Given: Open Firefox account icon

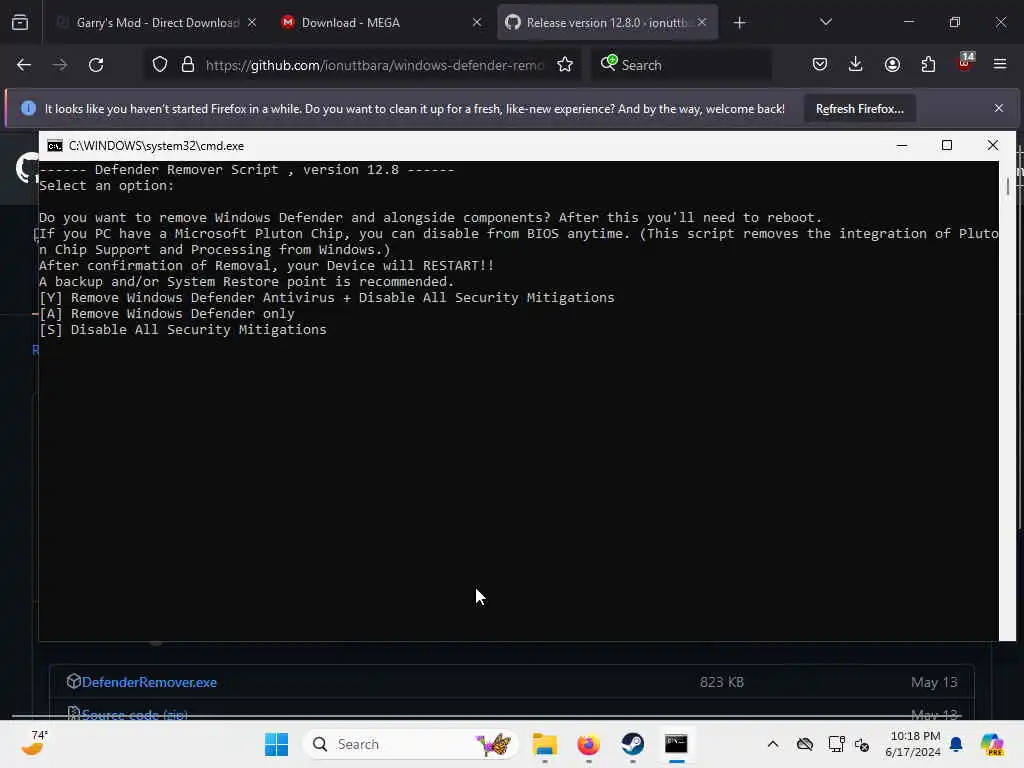Looking at the screenshot, I should pos(892,65).
